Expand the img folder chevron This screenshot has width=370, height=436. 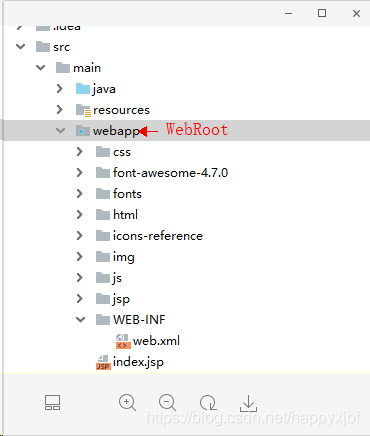[x=79, y=257]
